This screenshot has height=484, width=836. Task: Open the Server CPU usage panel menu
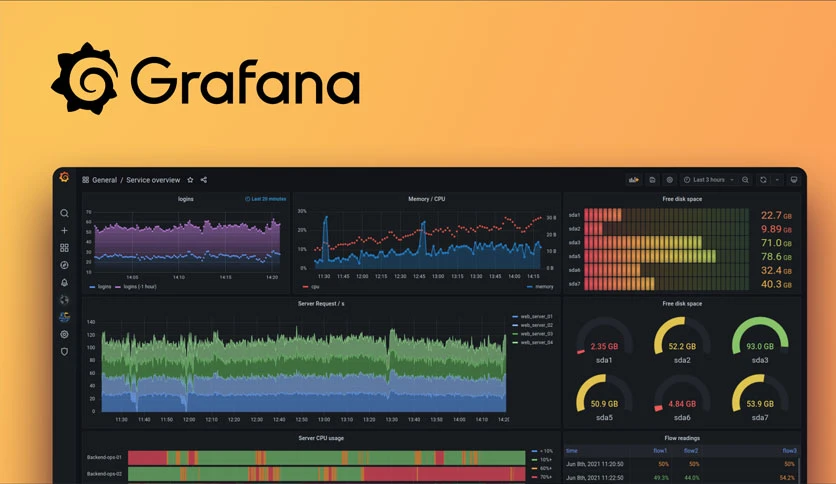tap(321, 438)
